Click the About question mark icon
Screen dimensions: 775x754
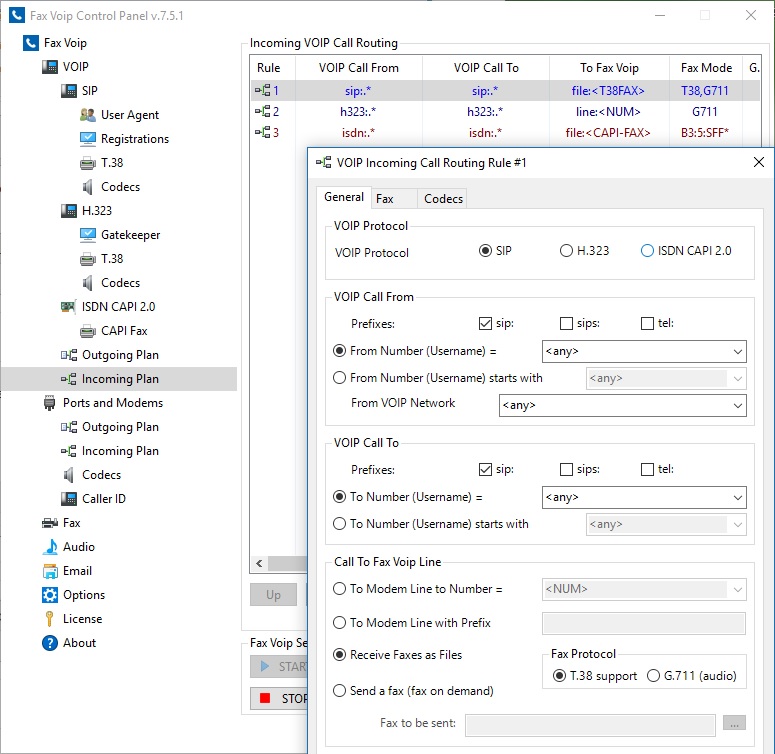(50, 643)
